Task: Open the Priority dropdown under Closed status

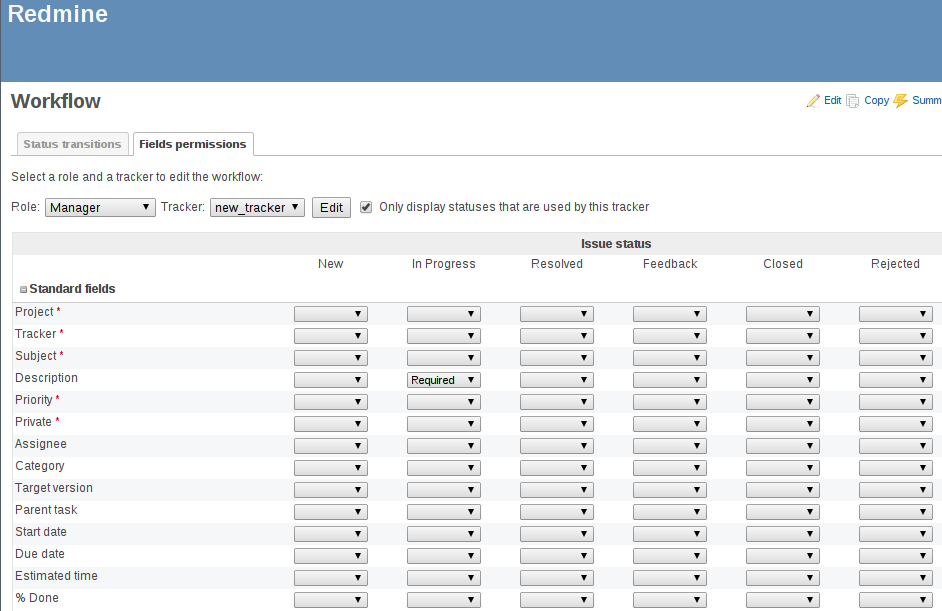Action: [782, 401]
